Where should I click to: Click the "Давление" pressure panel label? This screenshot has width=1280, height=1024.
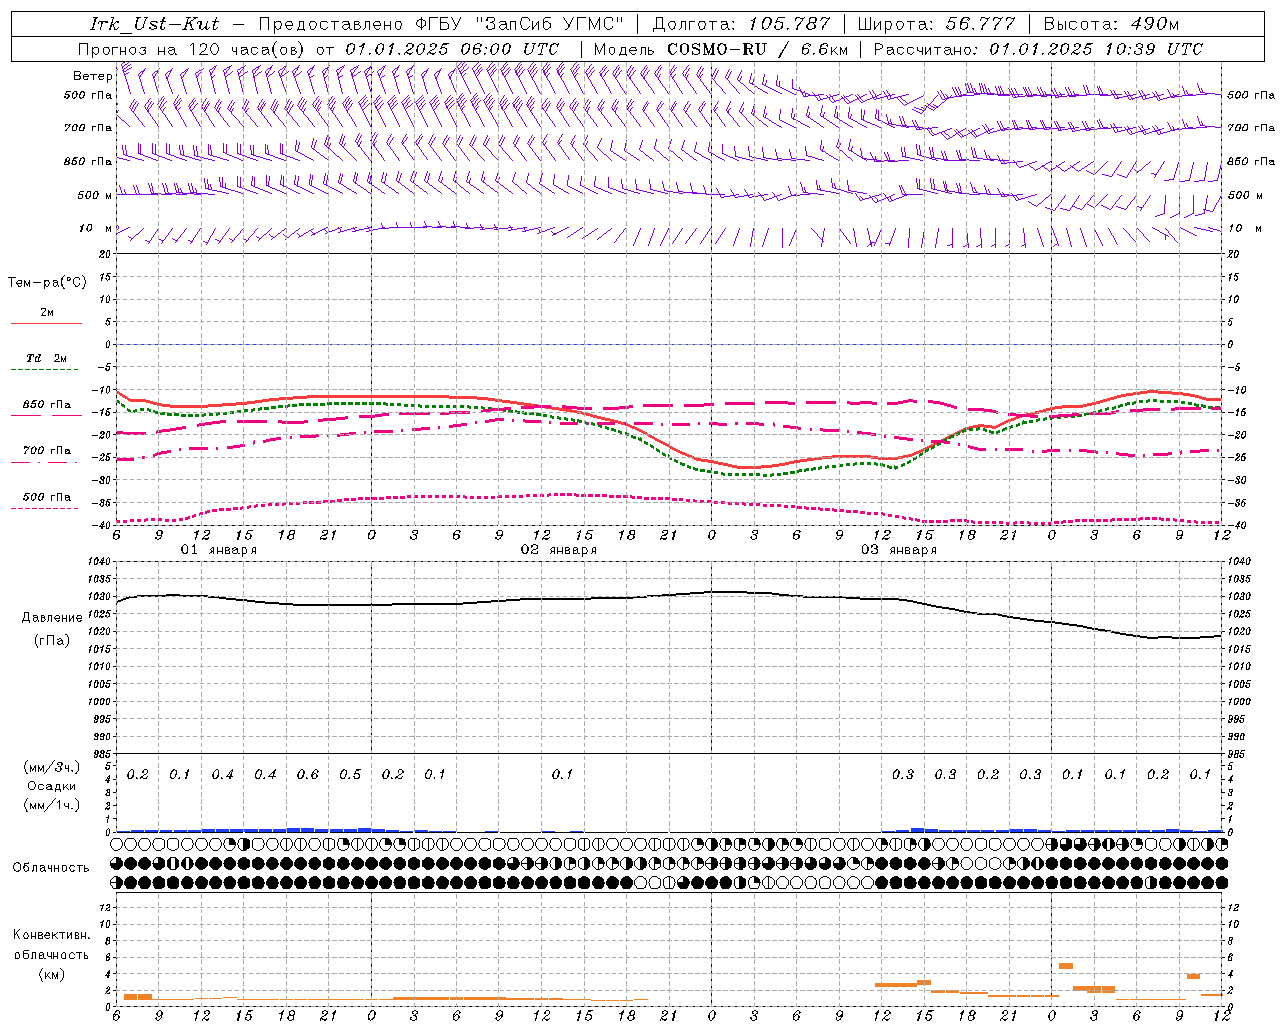(x=52, y=618)
